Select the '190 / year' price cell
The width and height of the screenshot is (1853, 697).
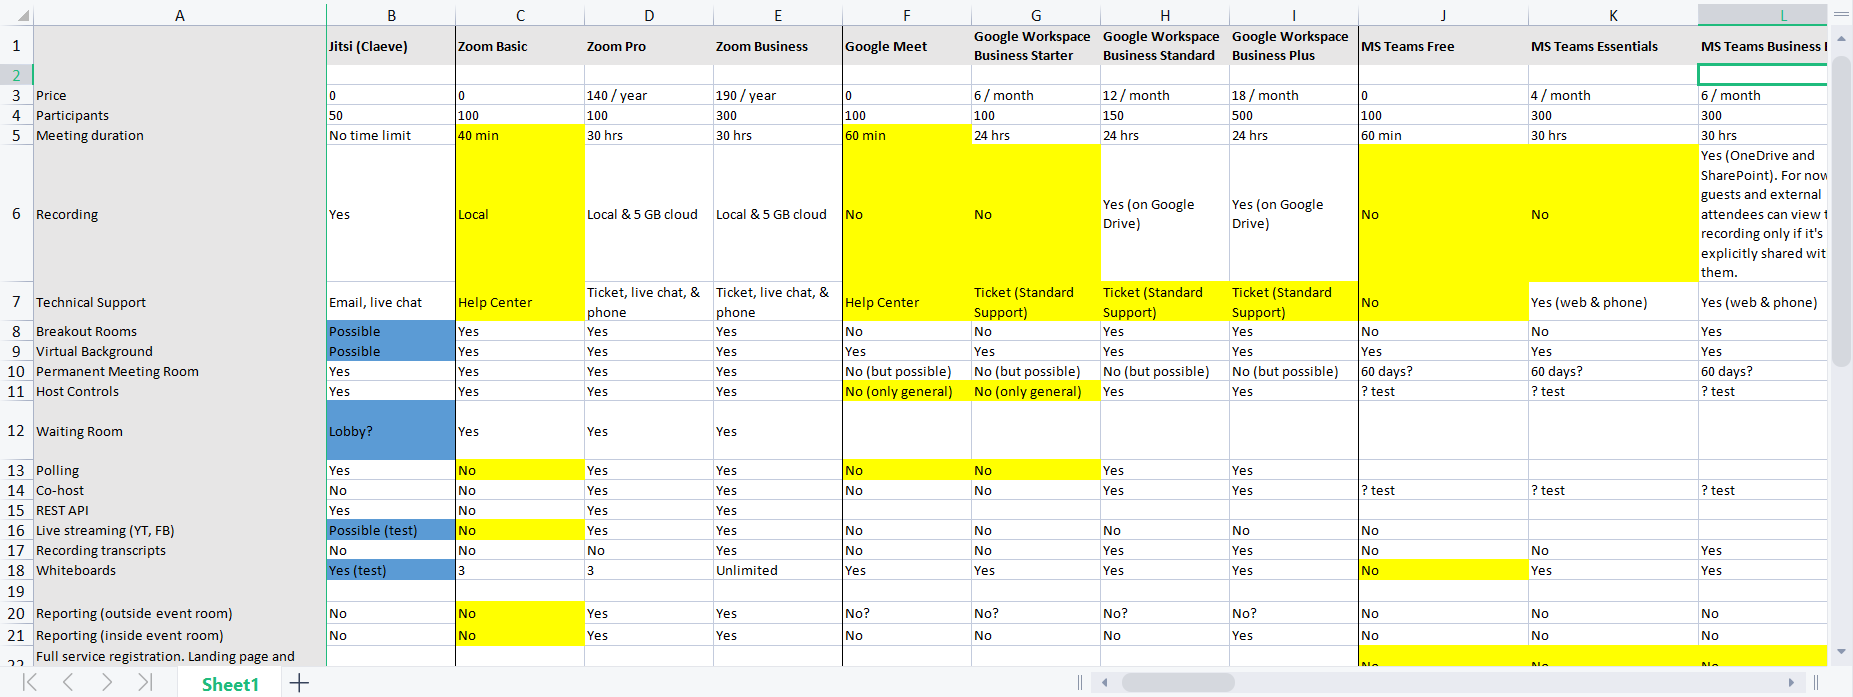click(x=778, y=95)
